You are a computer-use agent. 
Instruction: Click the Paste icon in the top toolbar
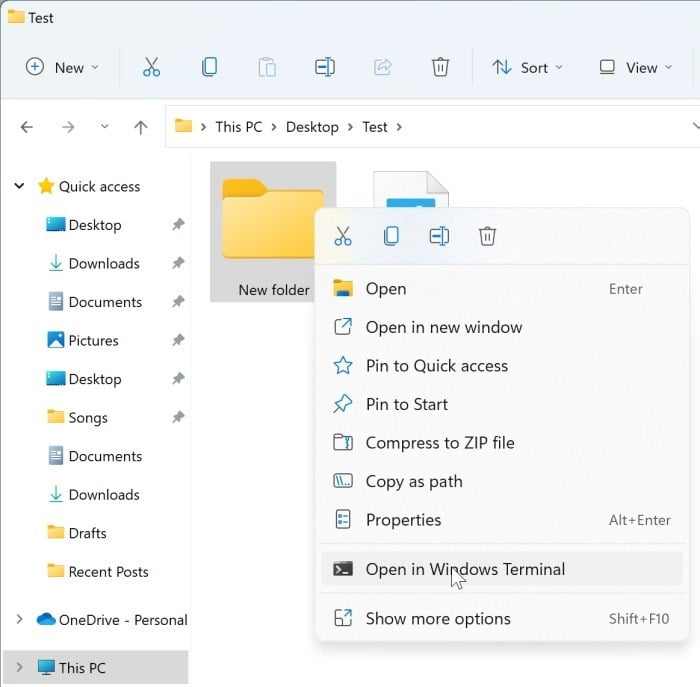pyautogui.click(x=267, y=67)
